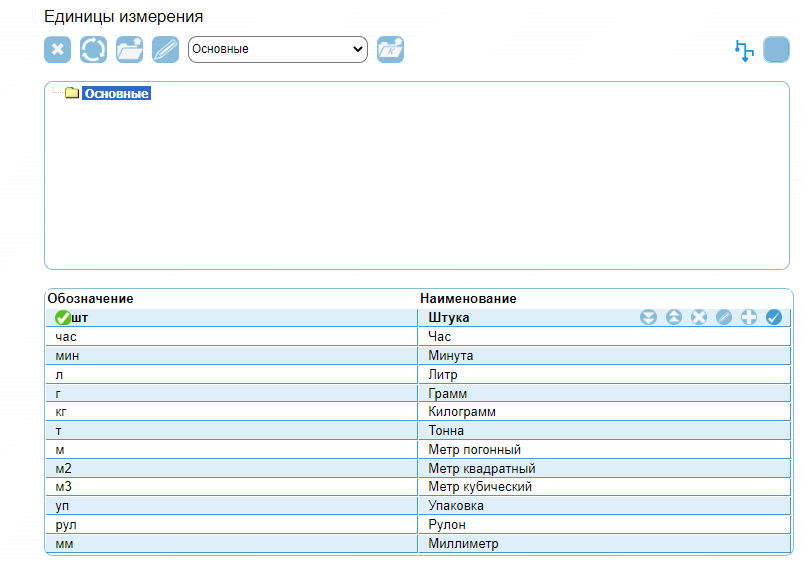Select the Метр квадратный row
Image resolution: width=803 pixels, height=566 pixels.
[482, 469]
